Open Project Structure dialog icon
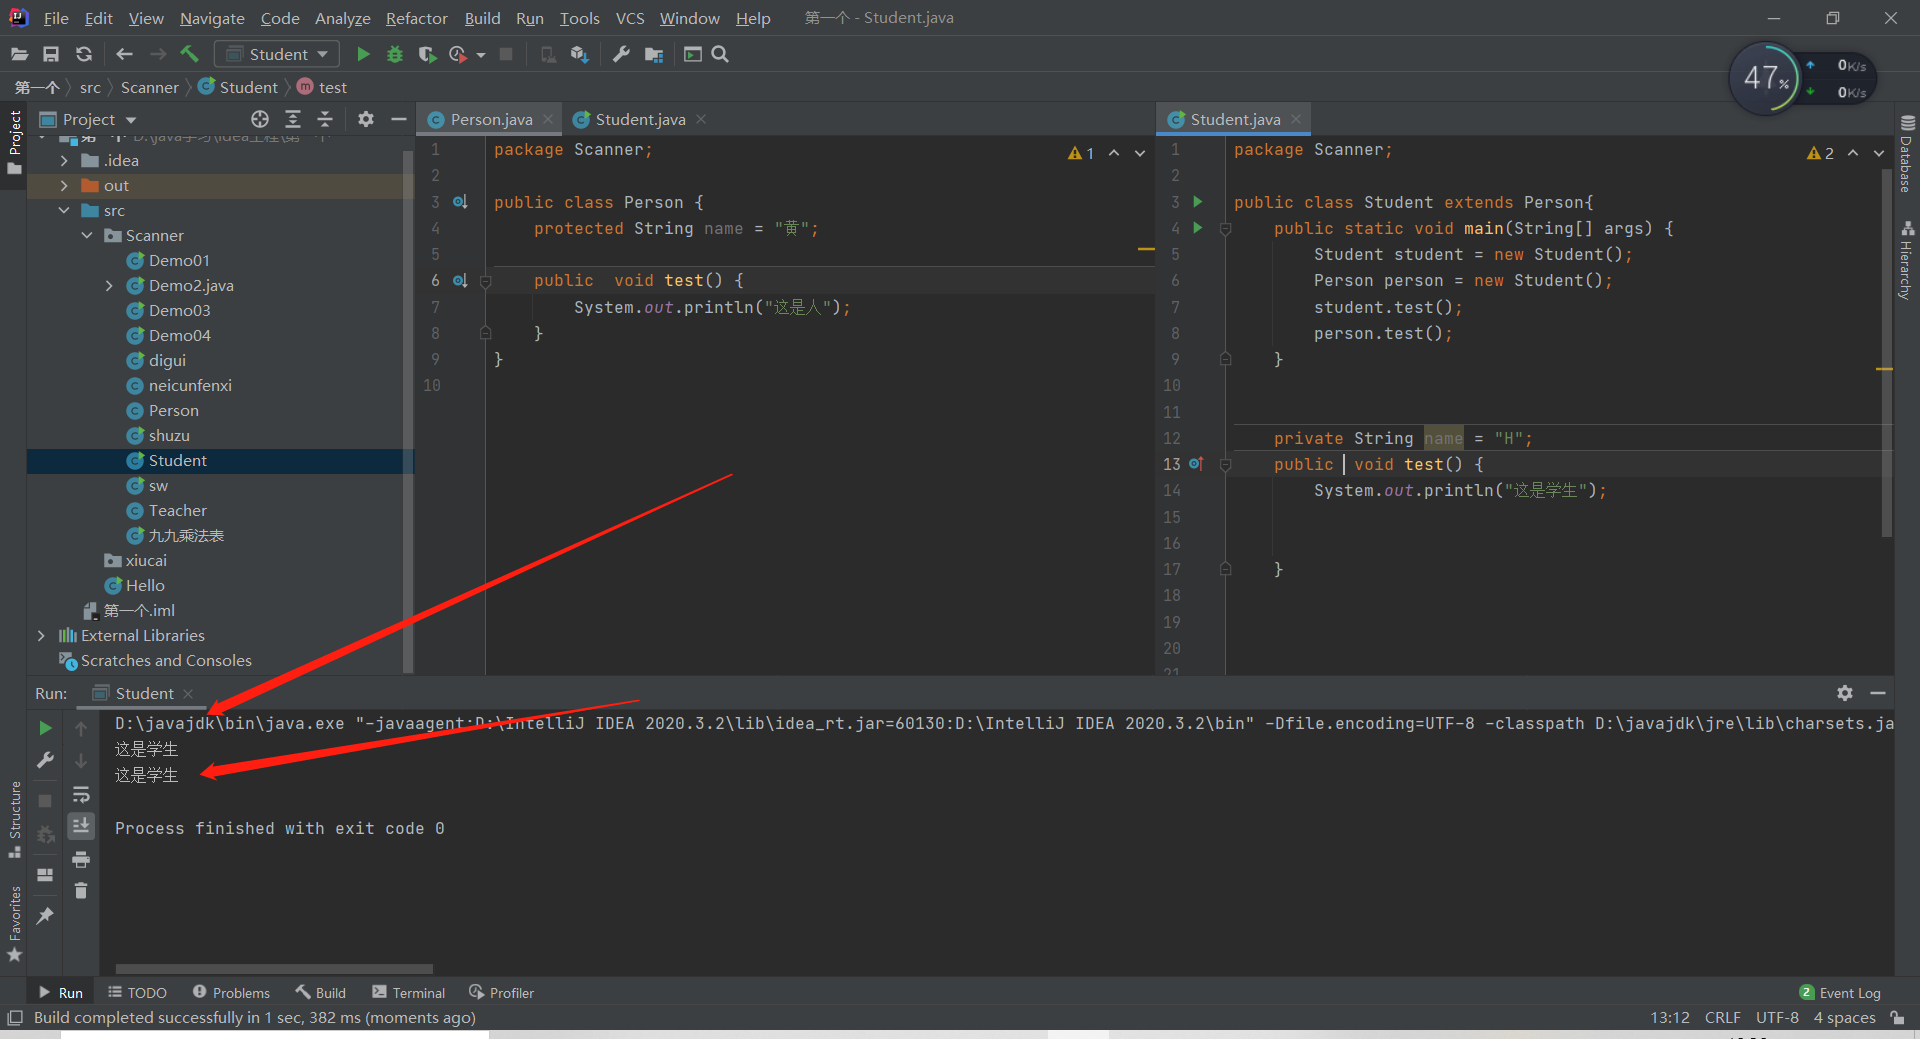The width and height of the screenshot is (1920, 1039). tap(654, 54)
